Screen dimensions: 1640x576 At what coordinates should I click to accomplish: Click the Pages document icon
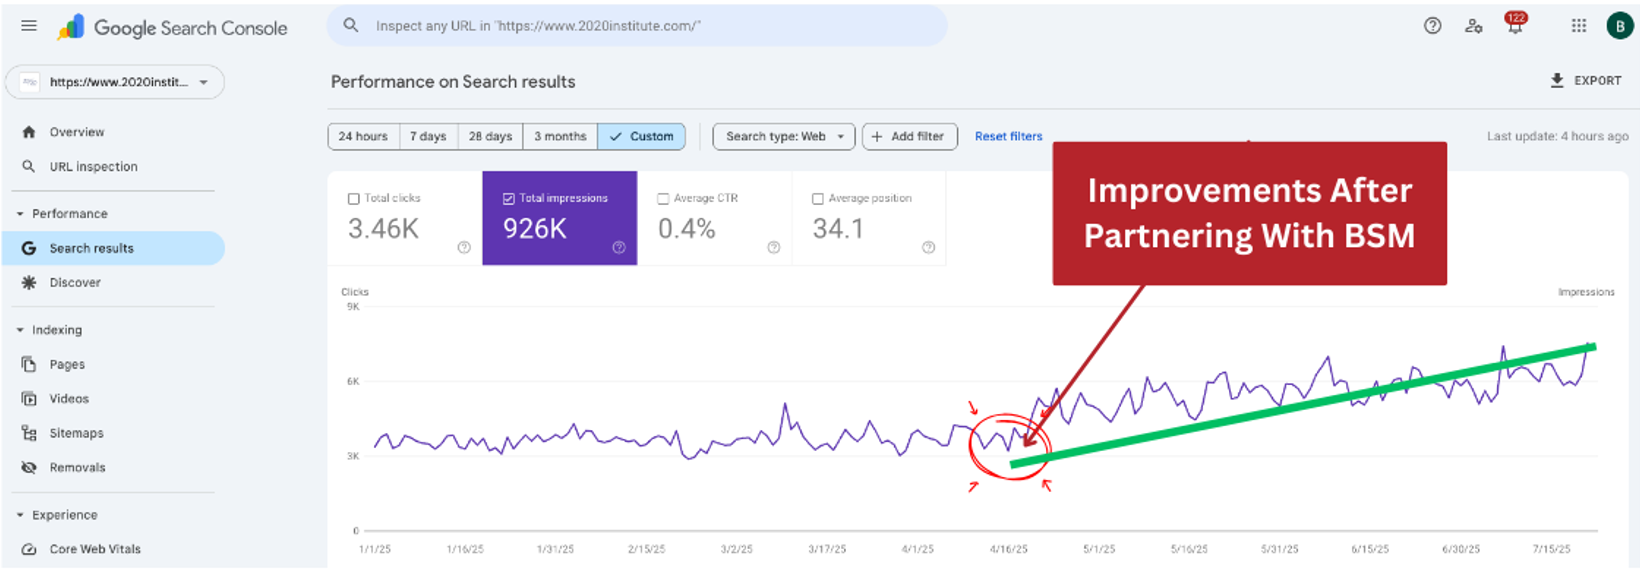(x=29, y=364)
